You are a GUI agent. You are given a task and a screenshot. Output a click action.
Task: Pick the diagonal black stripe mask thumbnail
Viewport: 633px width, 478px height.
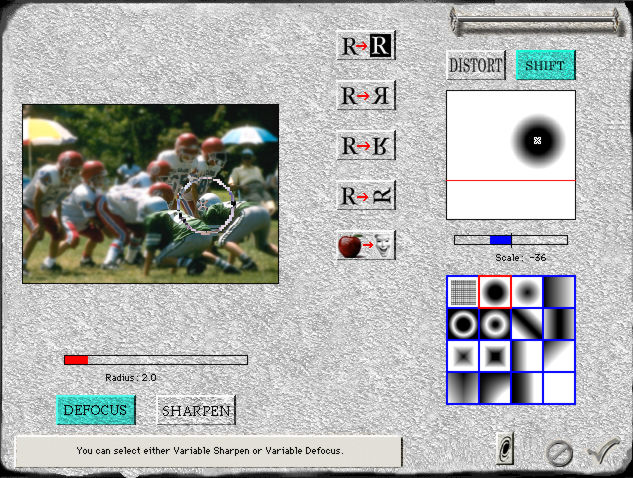click(527, 324)
